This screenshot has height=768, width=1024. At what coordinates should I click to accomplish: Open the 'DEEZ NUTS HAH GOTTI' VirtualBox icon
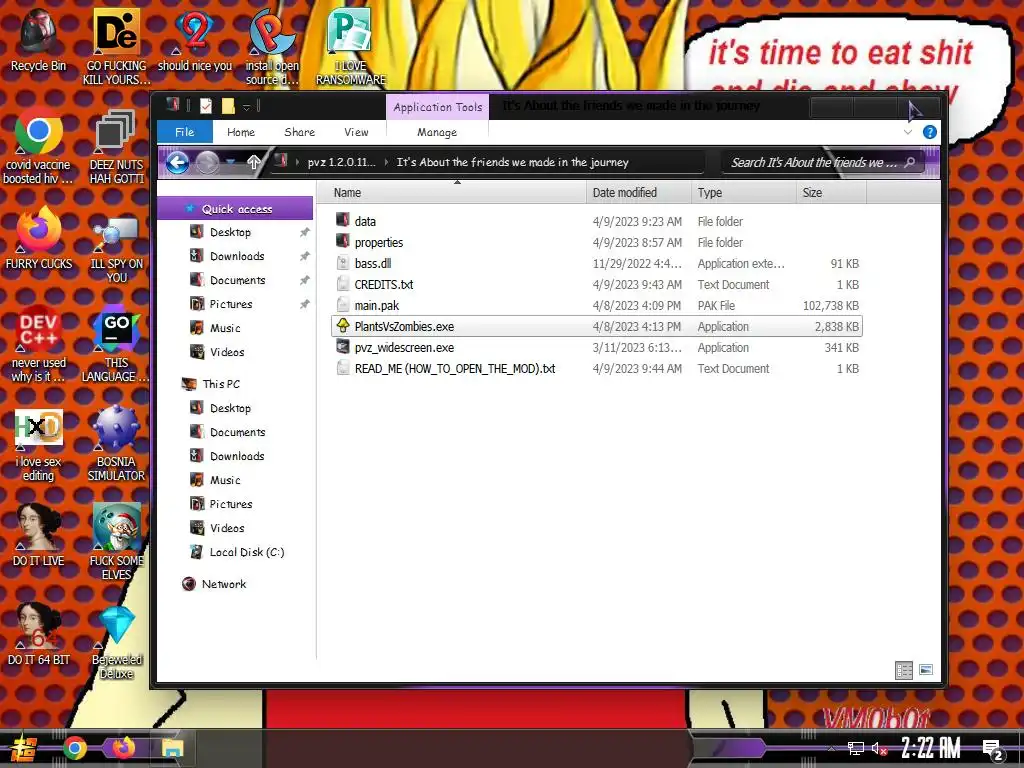pos(116,147)
